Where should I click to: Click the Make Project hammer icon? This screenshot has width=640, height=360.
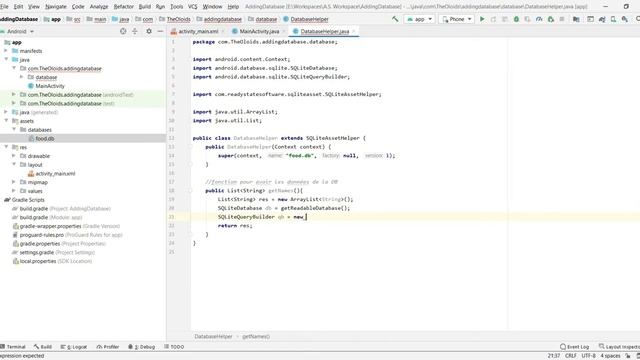click(x=395, y=19)
